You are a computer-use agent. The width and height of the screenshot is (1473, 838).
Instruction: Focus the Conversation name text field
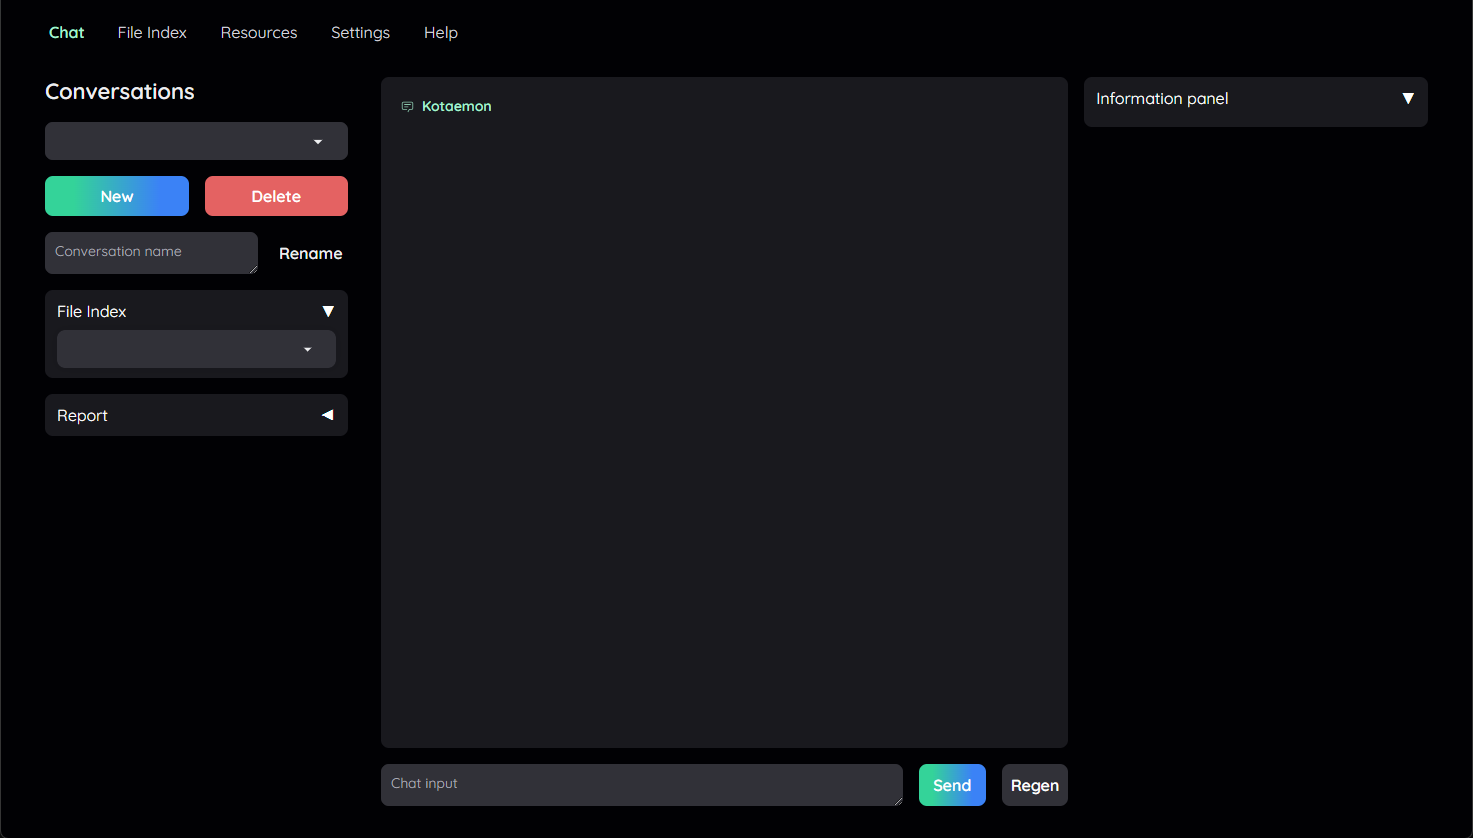coord(150,252)
